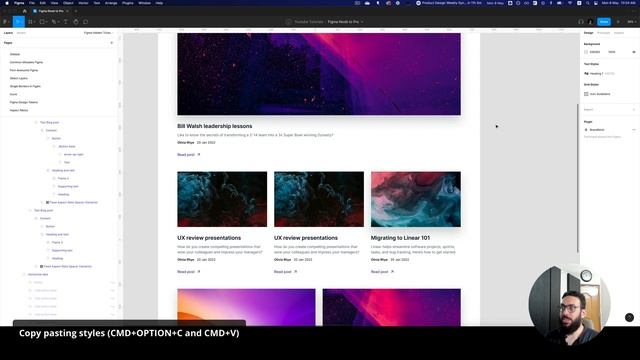Select the Text tool

(65, 22)
